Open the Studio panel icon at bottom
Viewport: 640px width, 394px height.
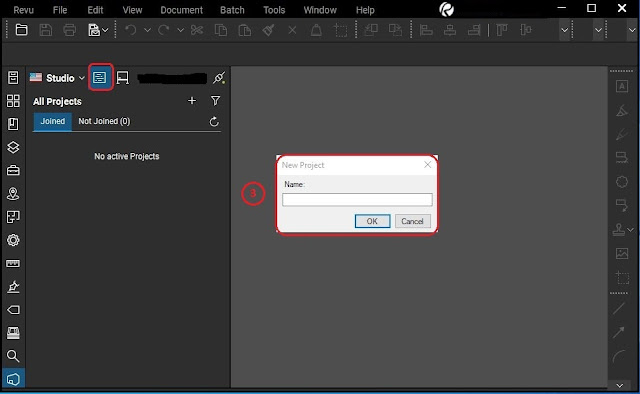[13, 379]
